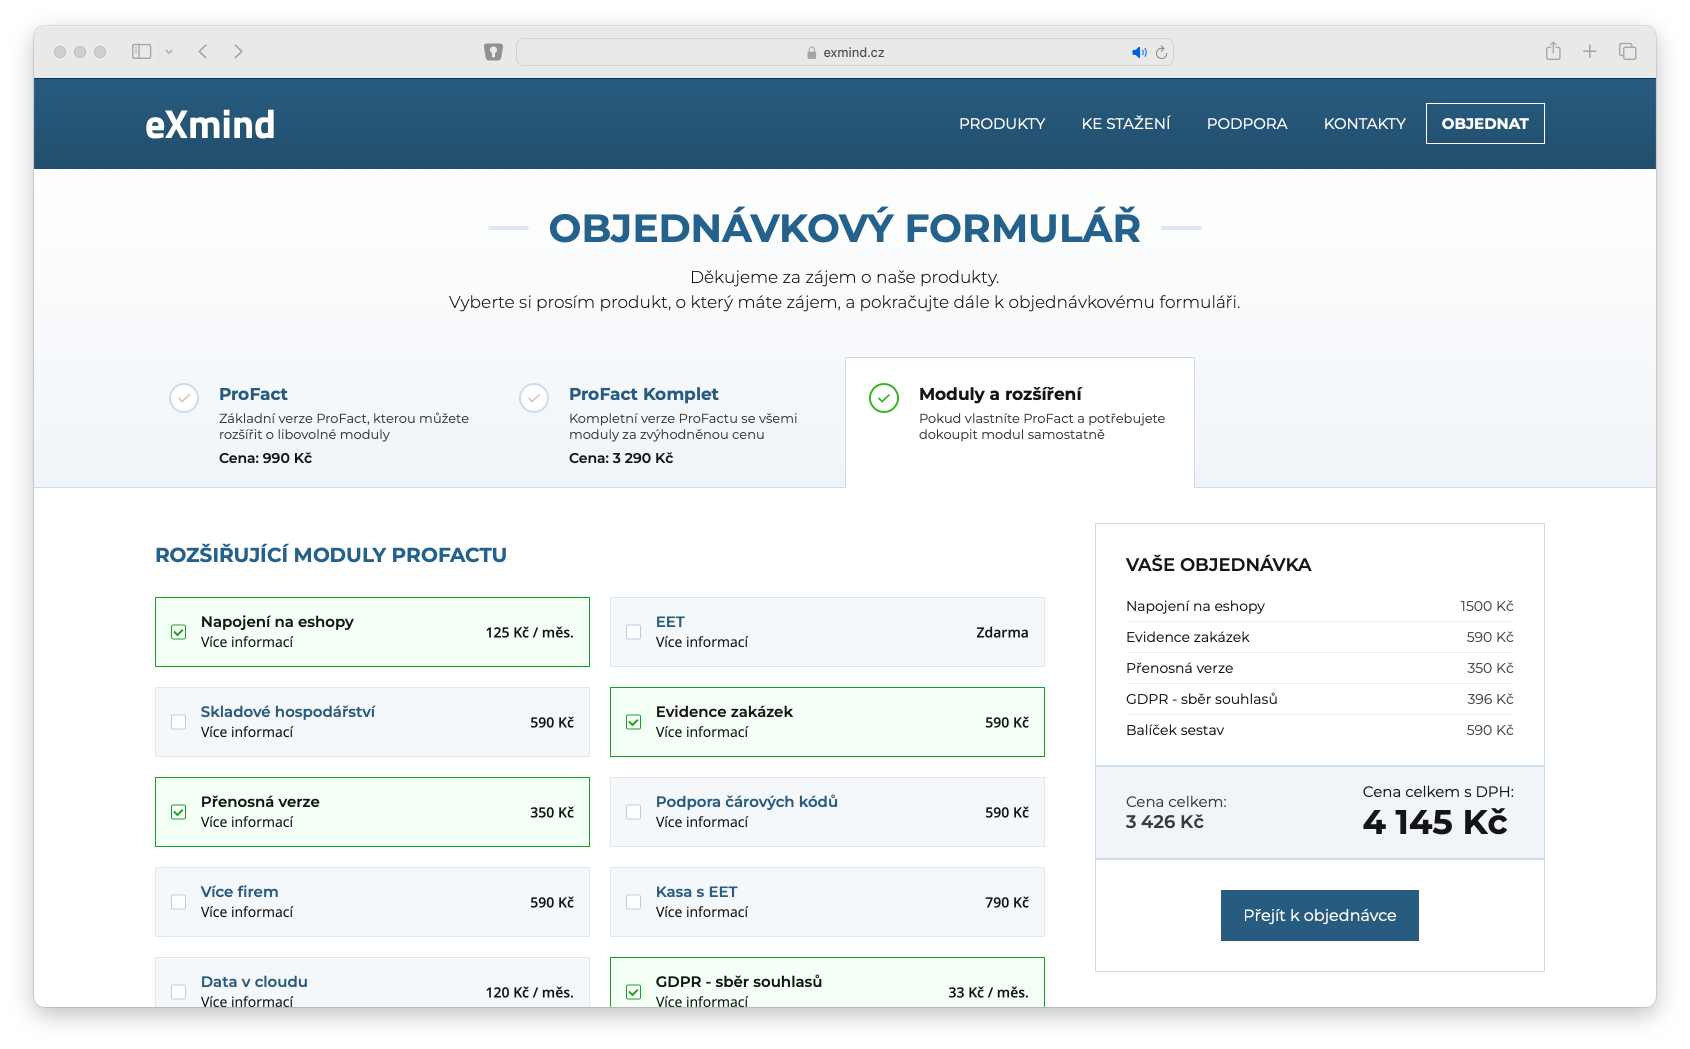Go back with the back arrow
Screen dimensions: 1690x1049
point(203,51)
